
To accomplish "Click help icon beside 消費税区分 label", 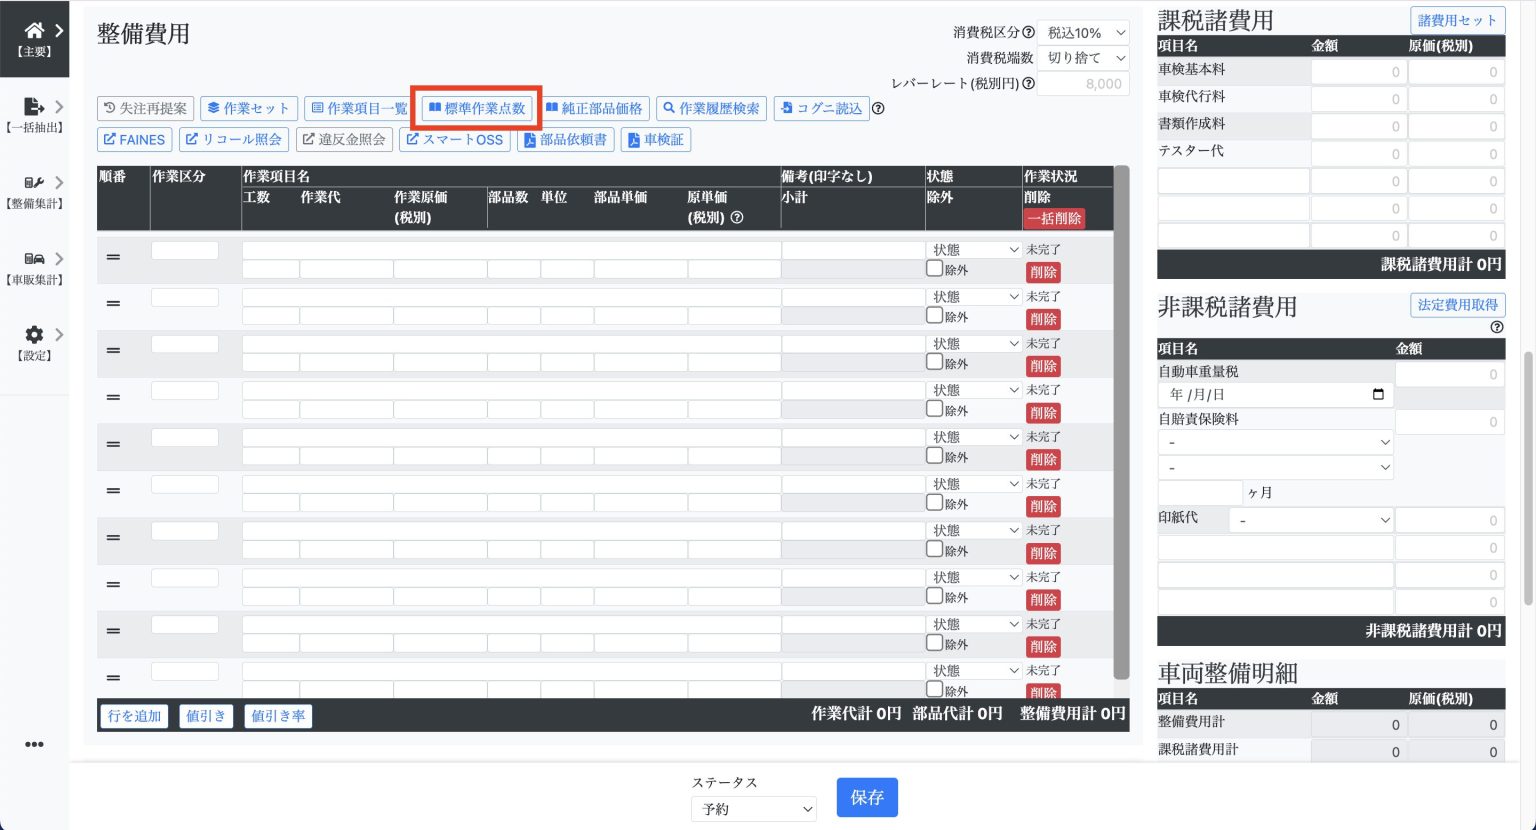I will pos(1028,33).
